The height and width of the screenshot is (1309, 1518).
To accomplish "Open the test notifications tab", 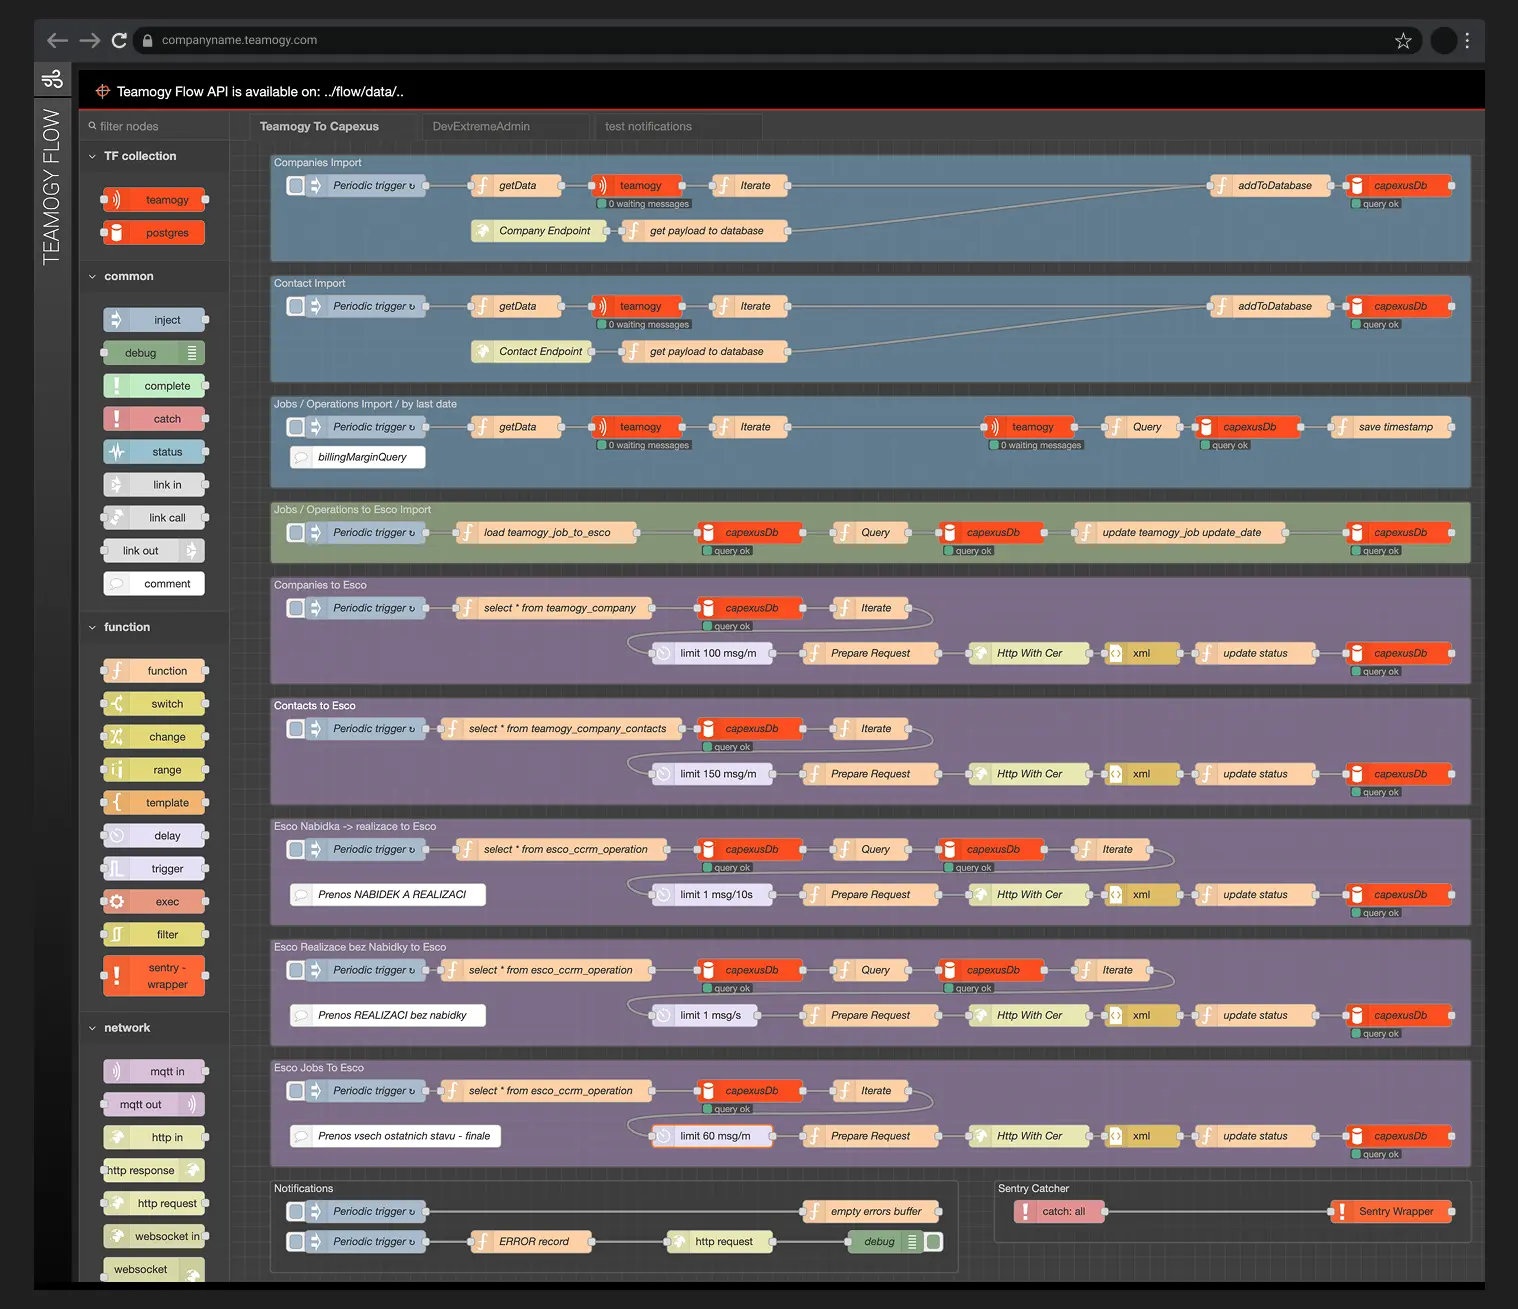I will [x=650, y=126].
